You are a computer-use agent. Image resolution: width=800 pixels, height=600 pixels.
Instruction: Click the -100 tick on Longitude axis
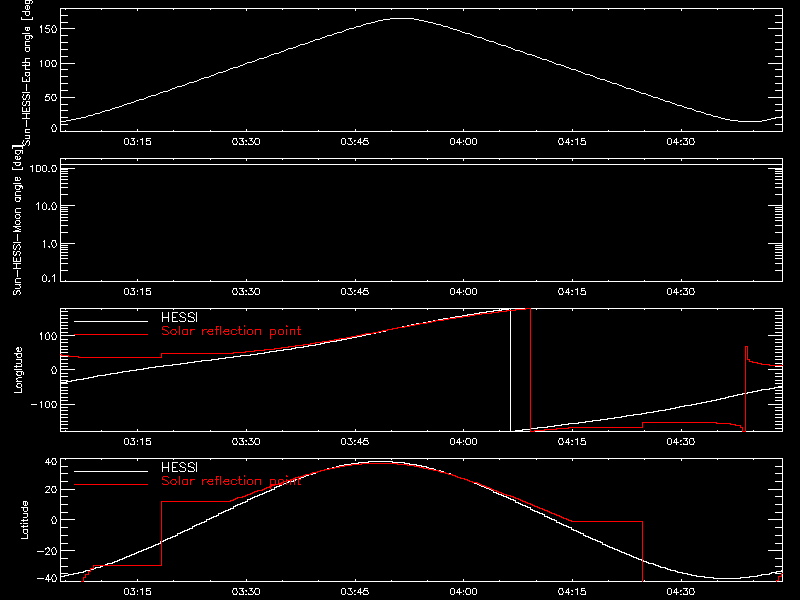(x=43, y=404)
